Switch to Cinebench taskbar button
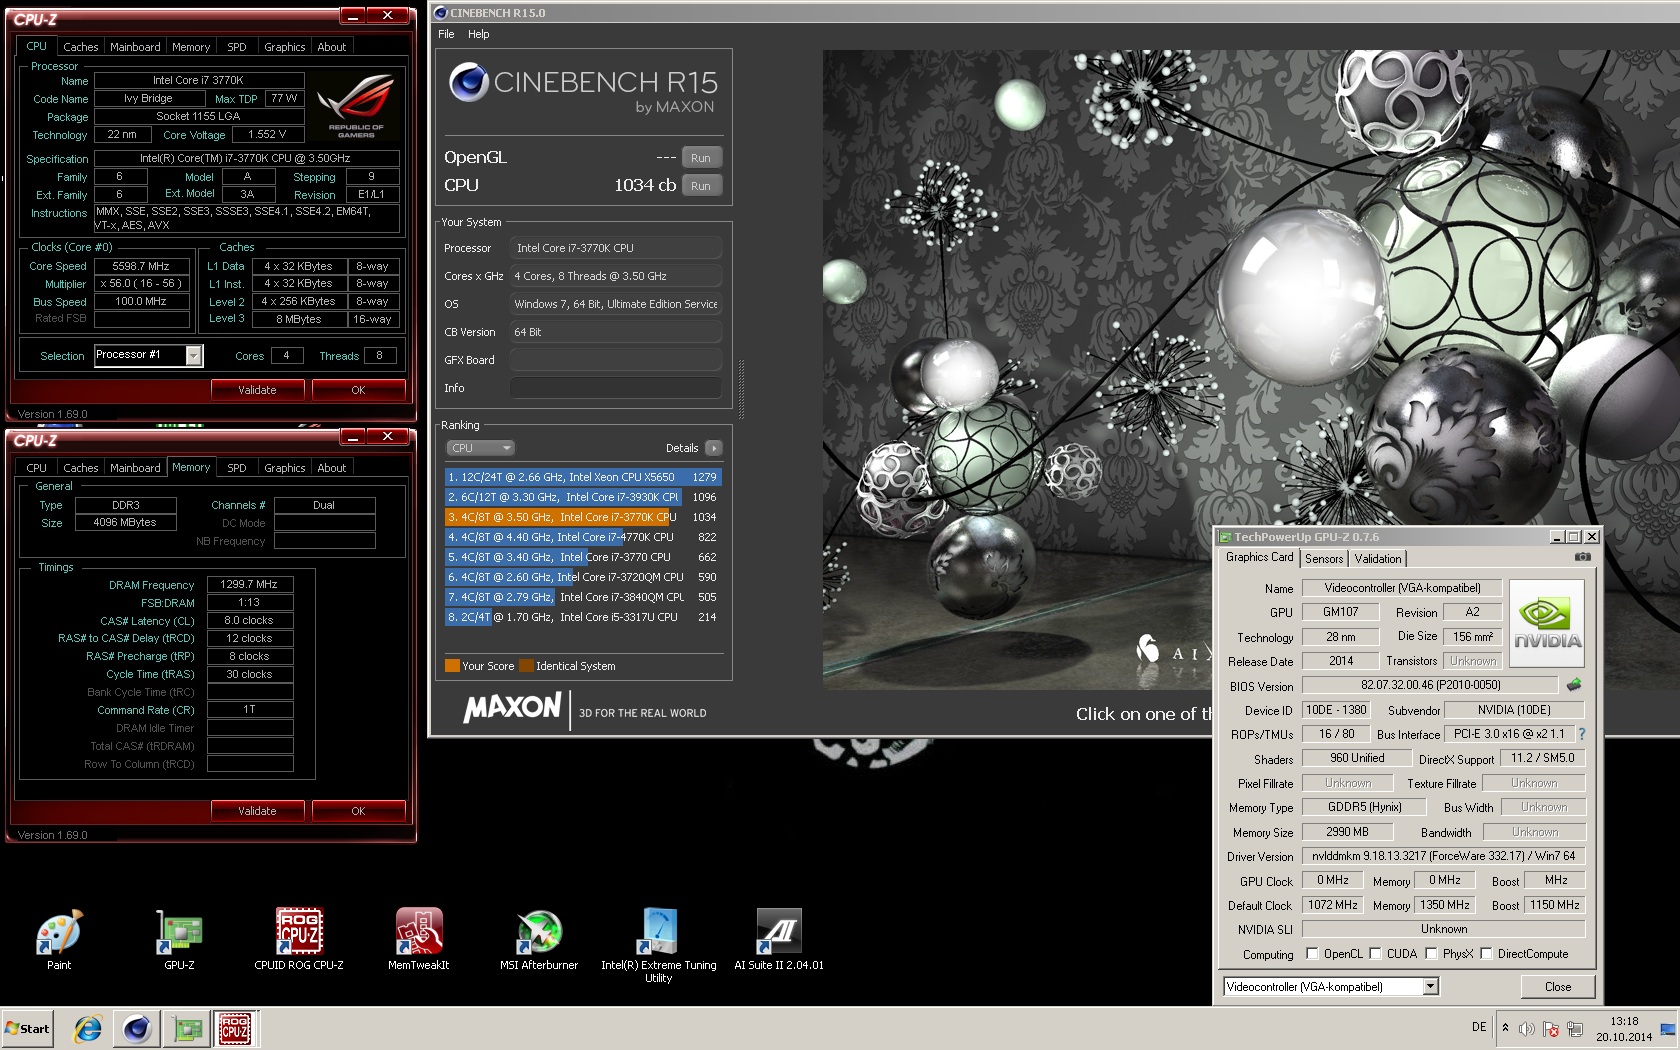 click(137, 1028)
